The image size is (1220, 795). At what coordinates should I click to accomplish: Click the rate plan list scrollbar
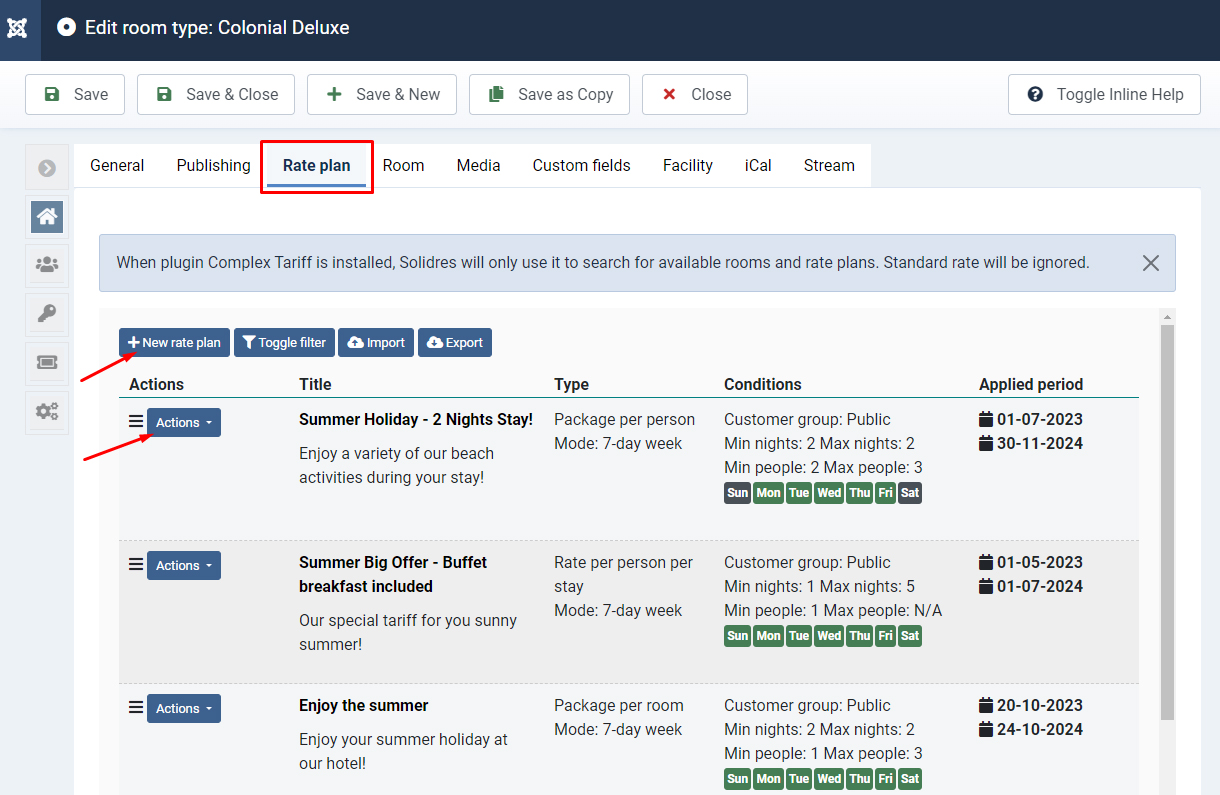pyautogui.click(x=1166, y=520)
